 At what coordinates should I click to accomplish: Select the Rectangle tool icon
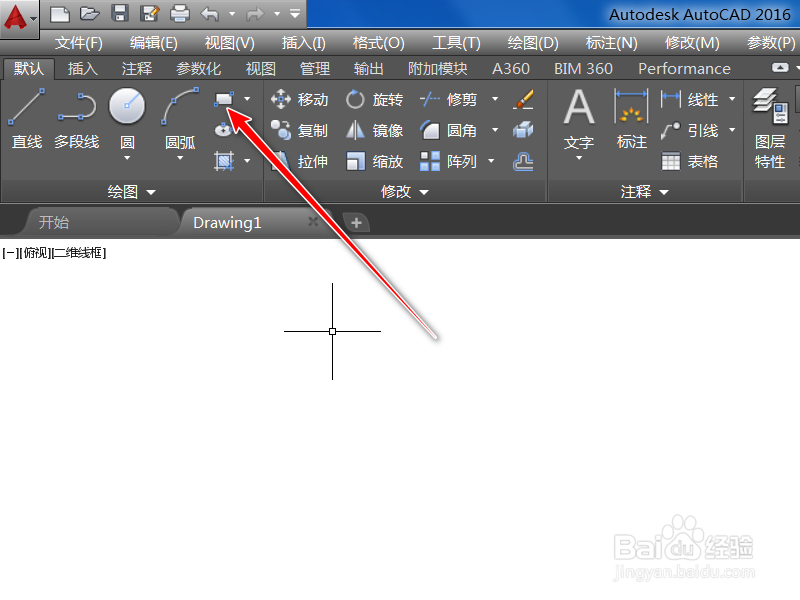point(224,99)
